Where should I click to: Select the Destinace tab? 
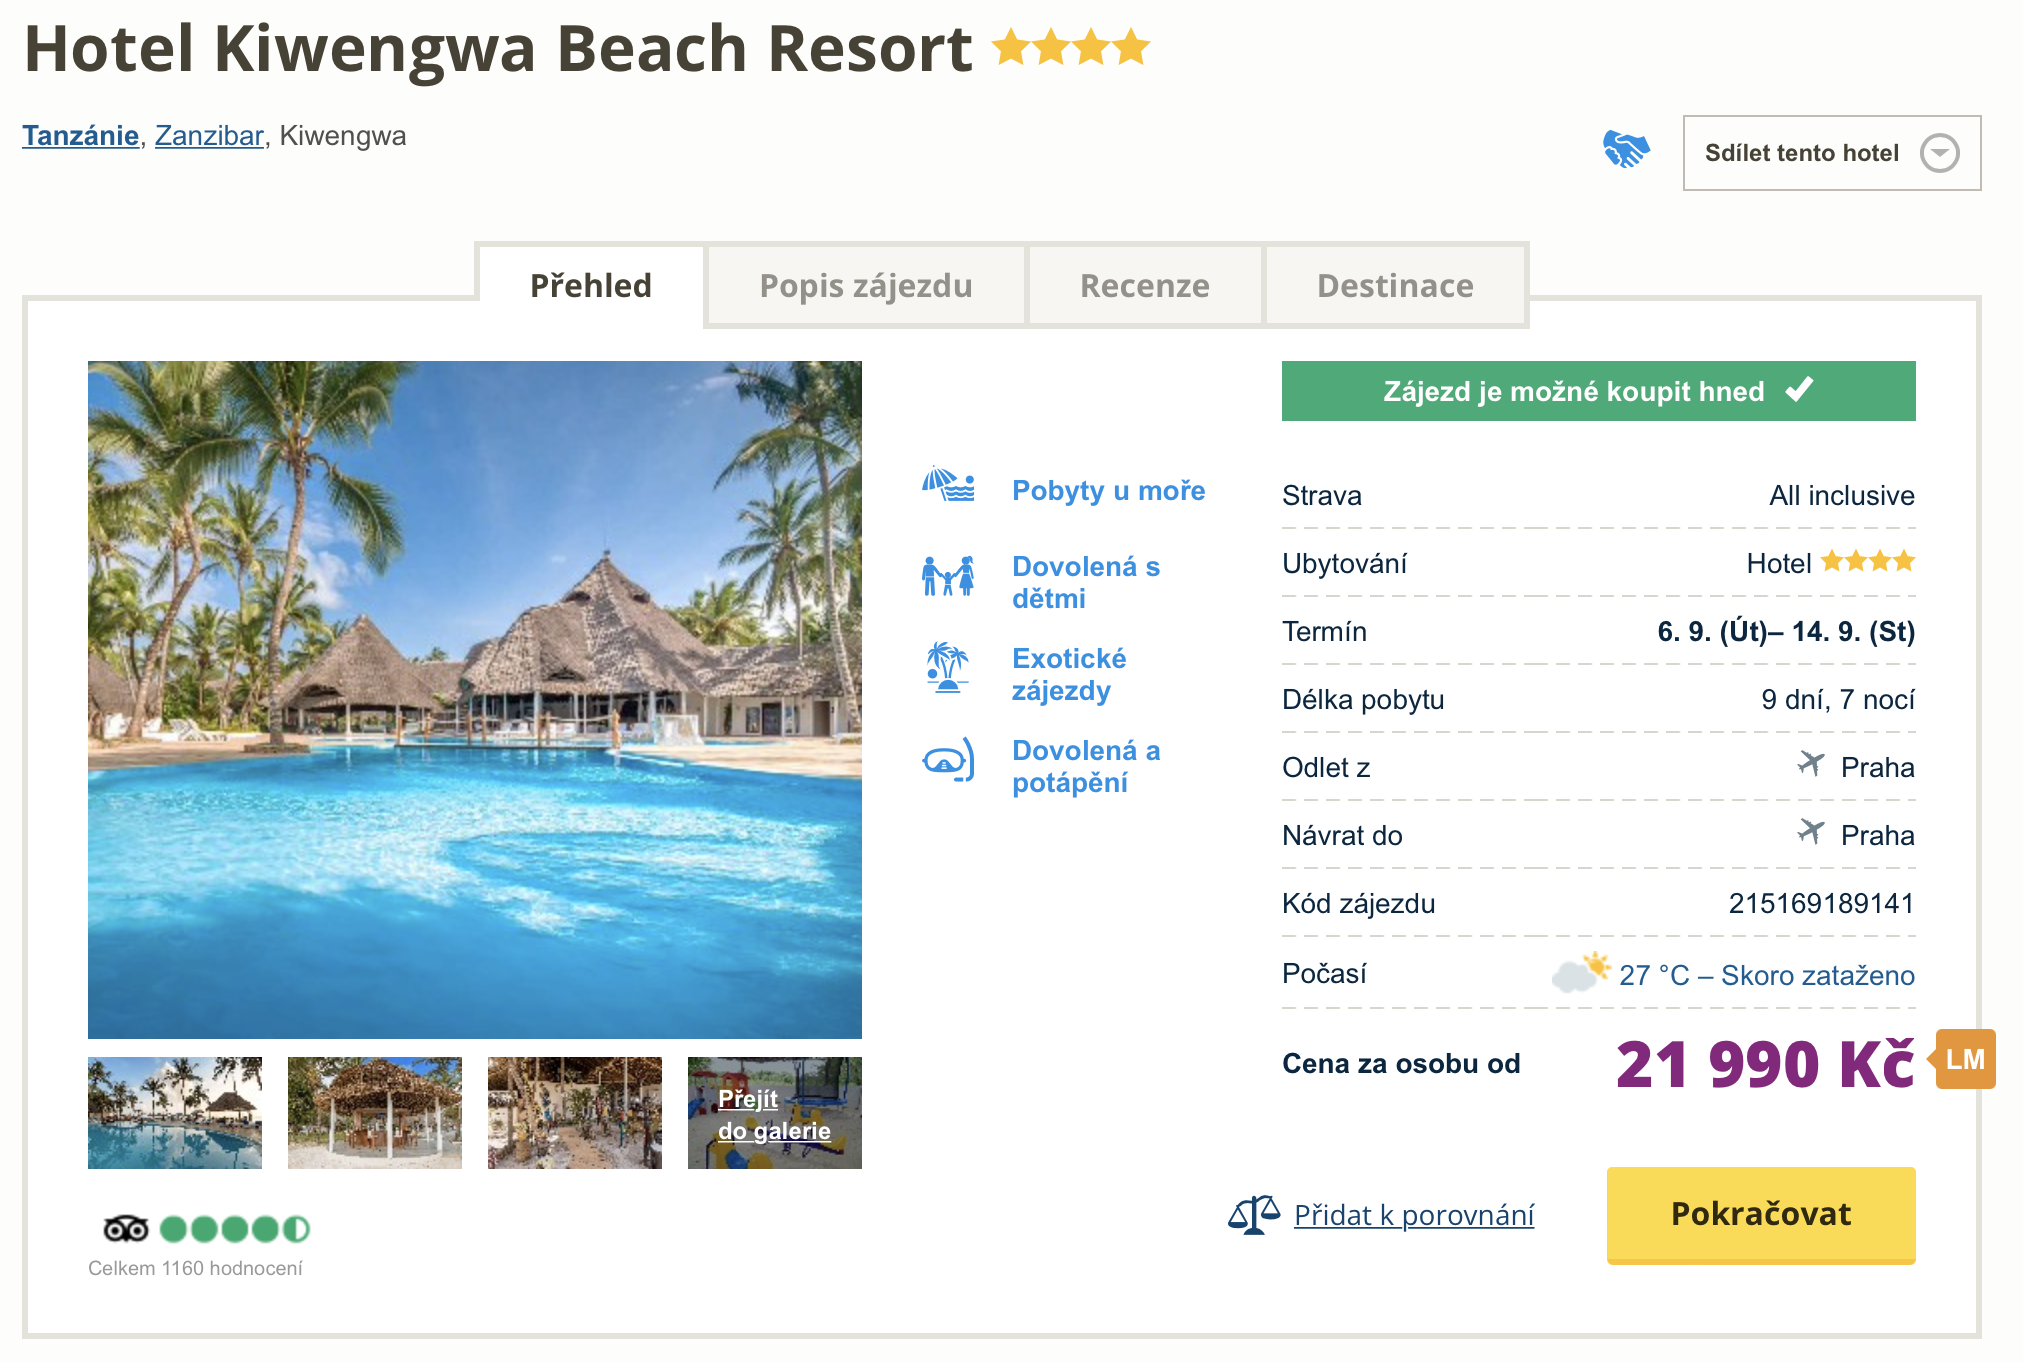click(1395, 286)
